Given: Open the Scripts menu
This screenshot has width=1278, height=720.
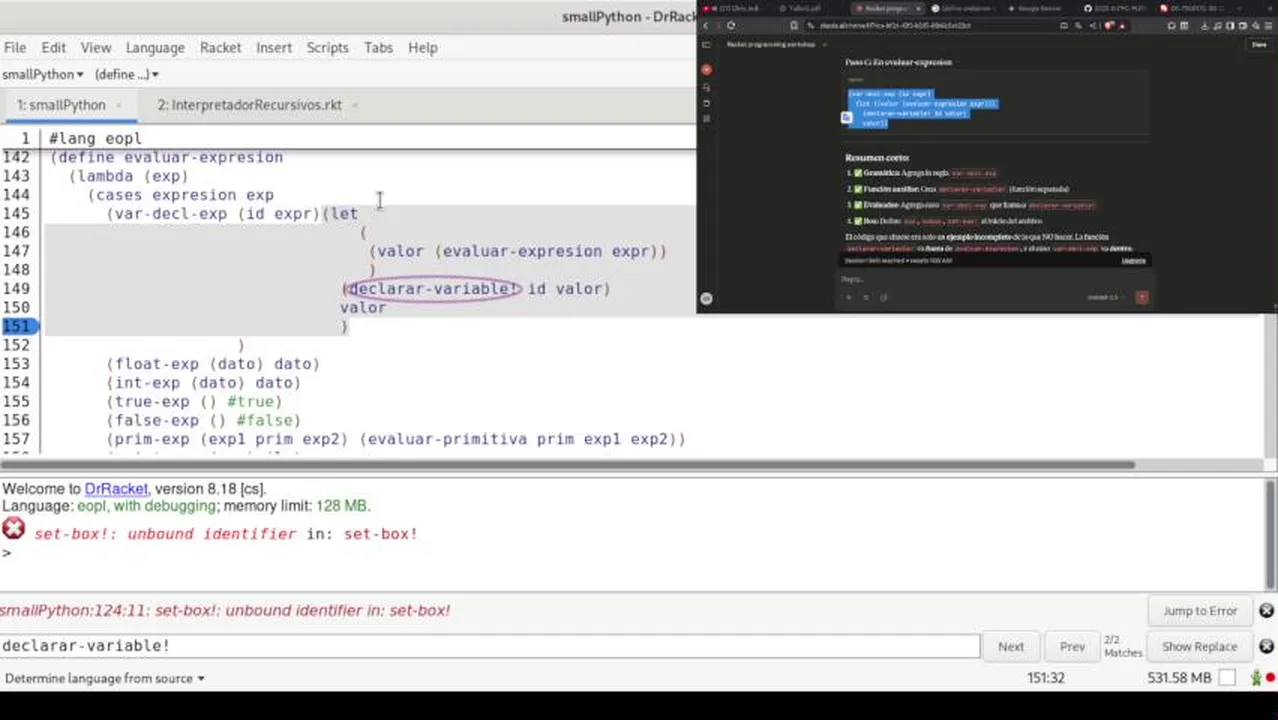Looking at the screenshot, I should tap(327, 47).
